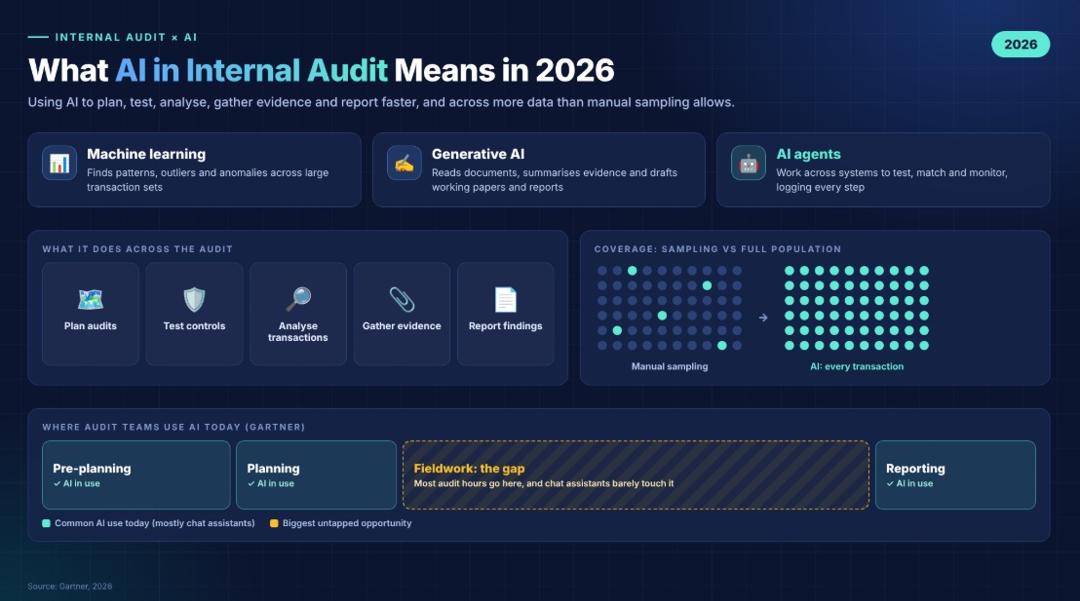
Task: Click the 'Source: Gartner, 2026' footnote
Action: [x=70, y=587]
